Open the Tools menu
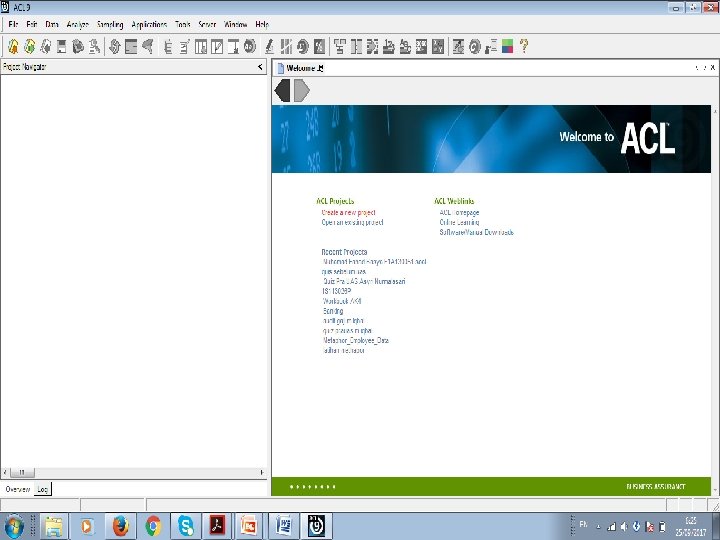The width and height of the screenshot is (720, 540). click(183, 24)
